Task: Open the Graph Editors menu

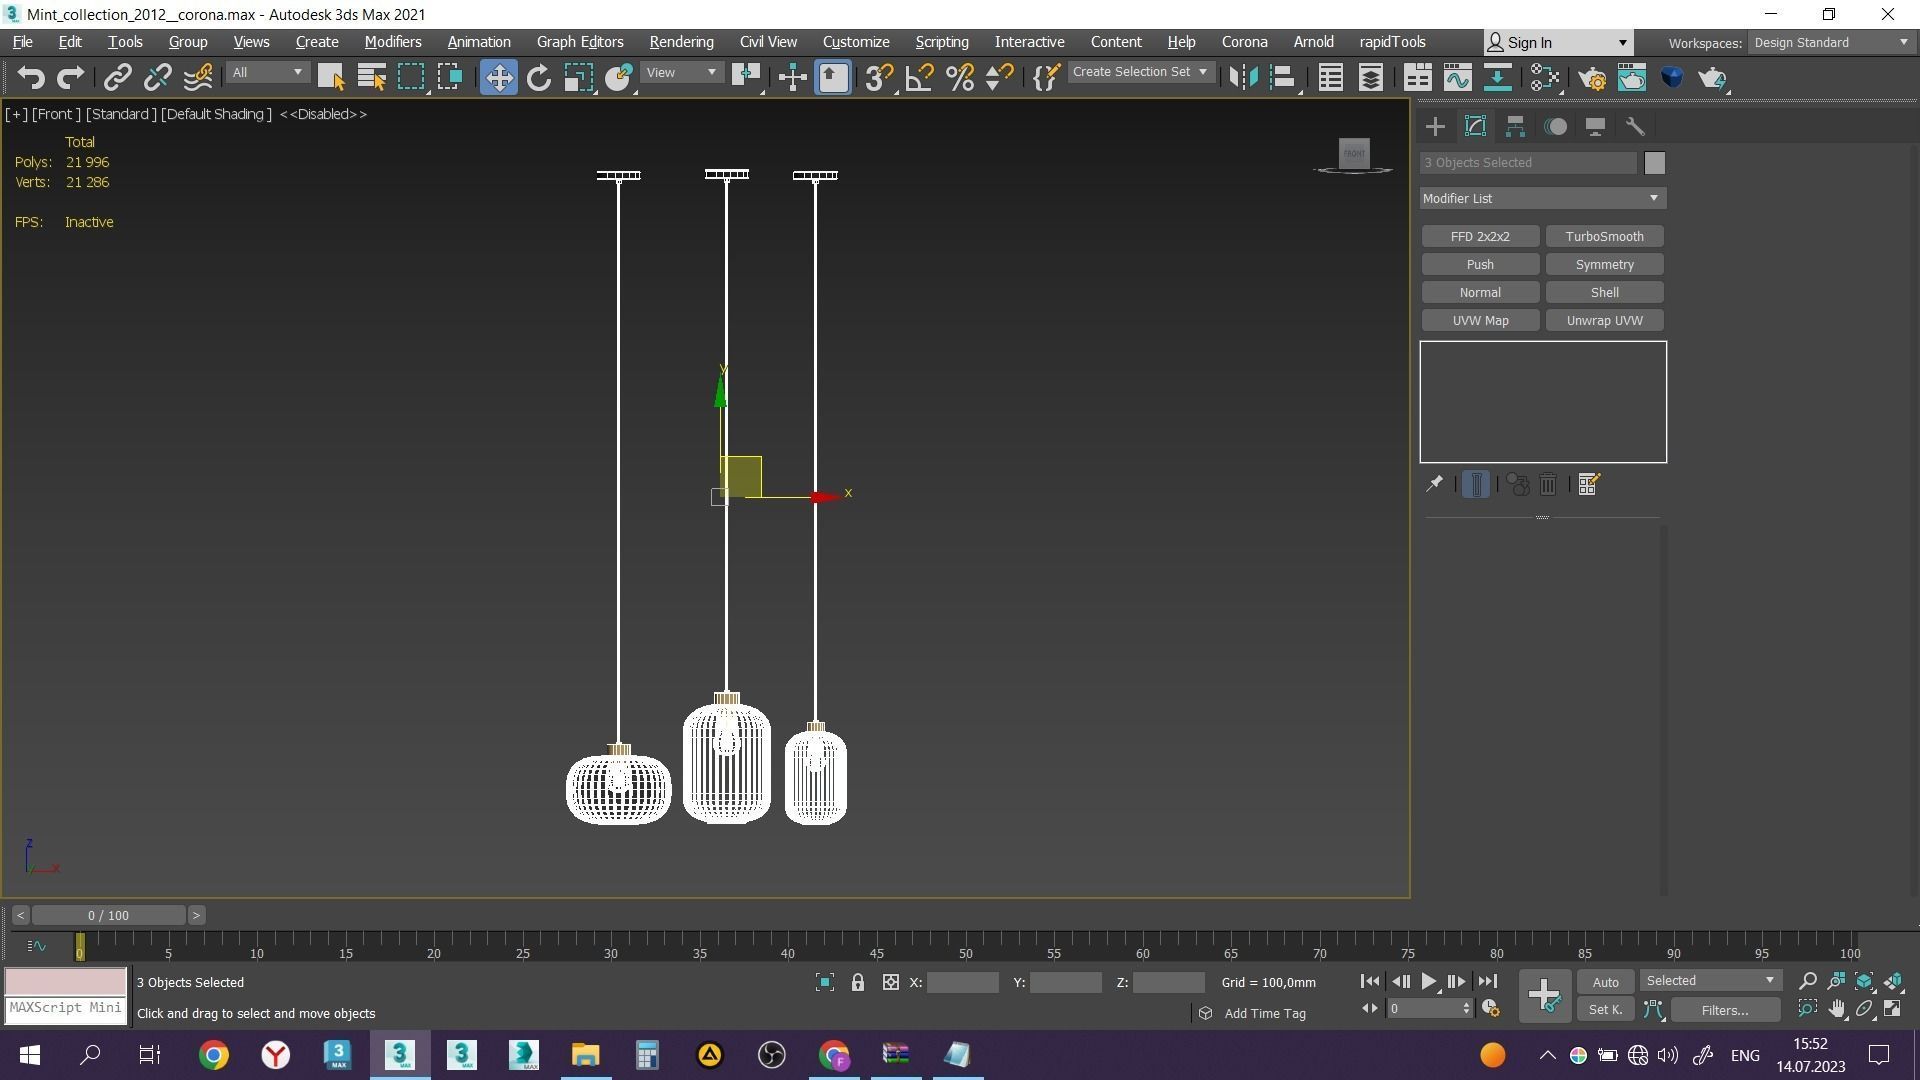Action: coord(579,42)
